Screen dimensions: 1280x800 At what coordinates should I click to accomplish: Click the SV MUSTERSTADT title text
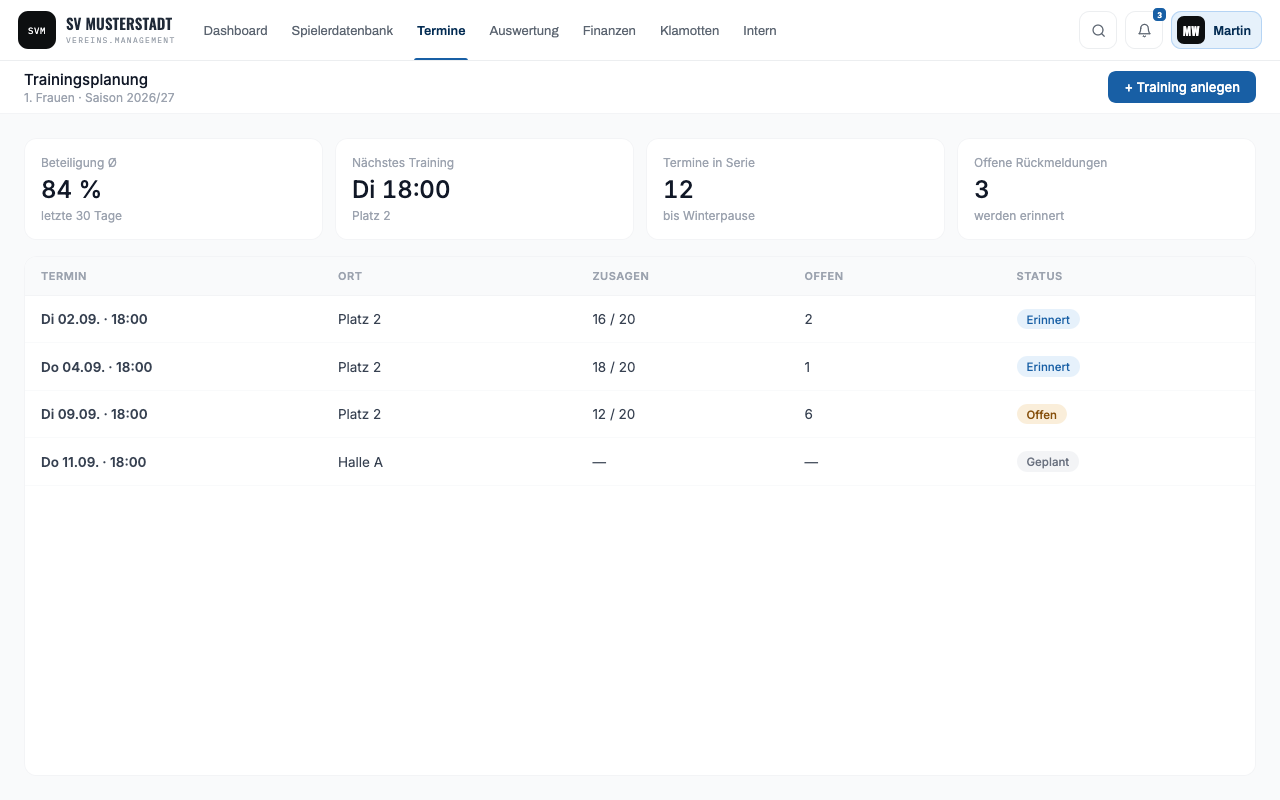(119, 24)
